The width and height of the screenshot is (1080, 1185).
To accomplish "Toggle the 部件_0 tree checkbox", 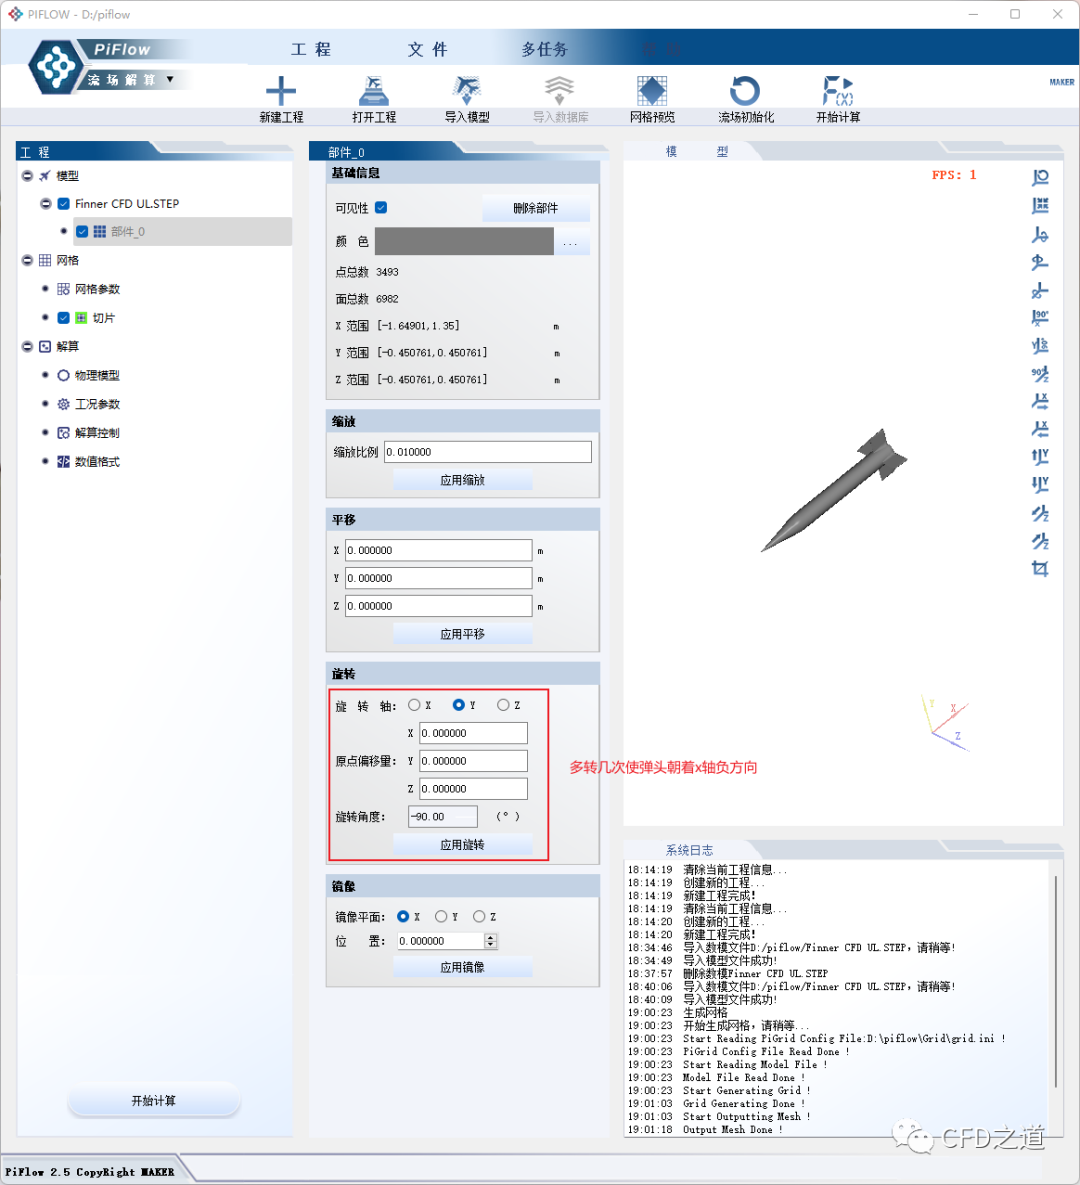I will coord(82,231).
